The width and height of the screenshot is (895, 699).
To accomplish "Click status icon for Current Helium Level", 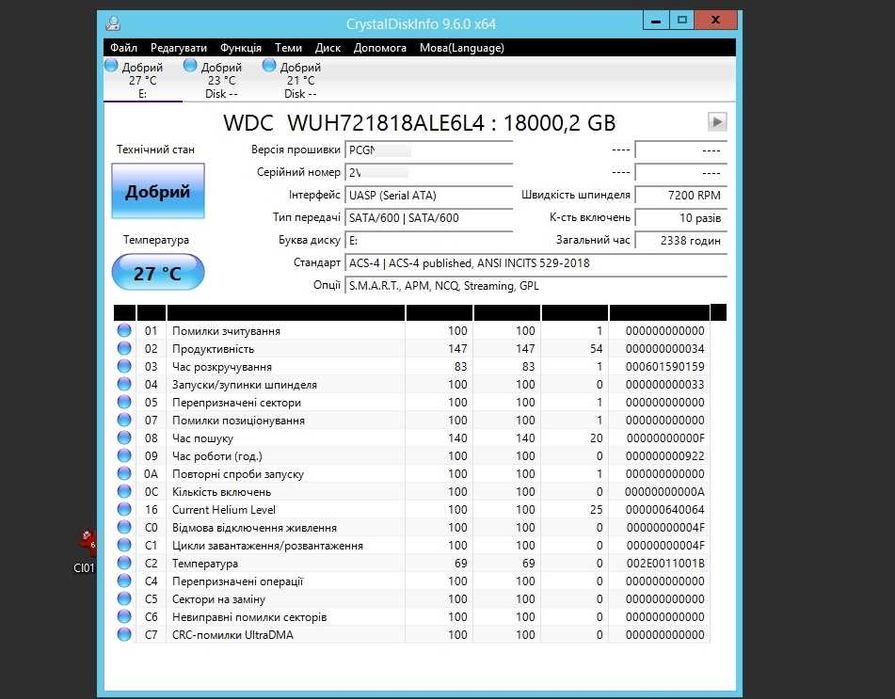I will [124, 509].
